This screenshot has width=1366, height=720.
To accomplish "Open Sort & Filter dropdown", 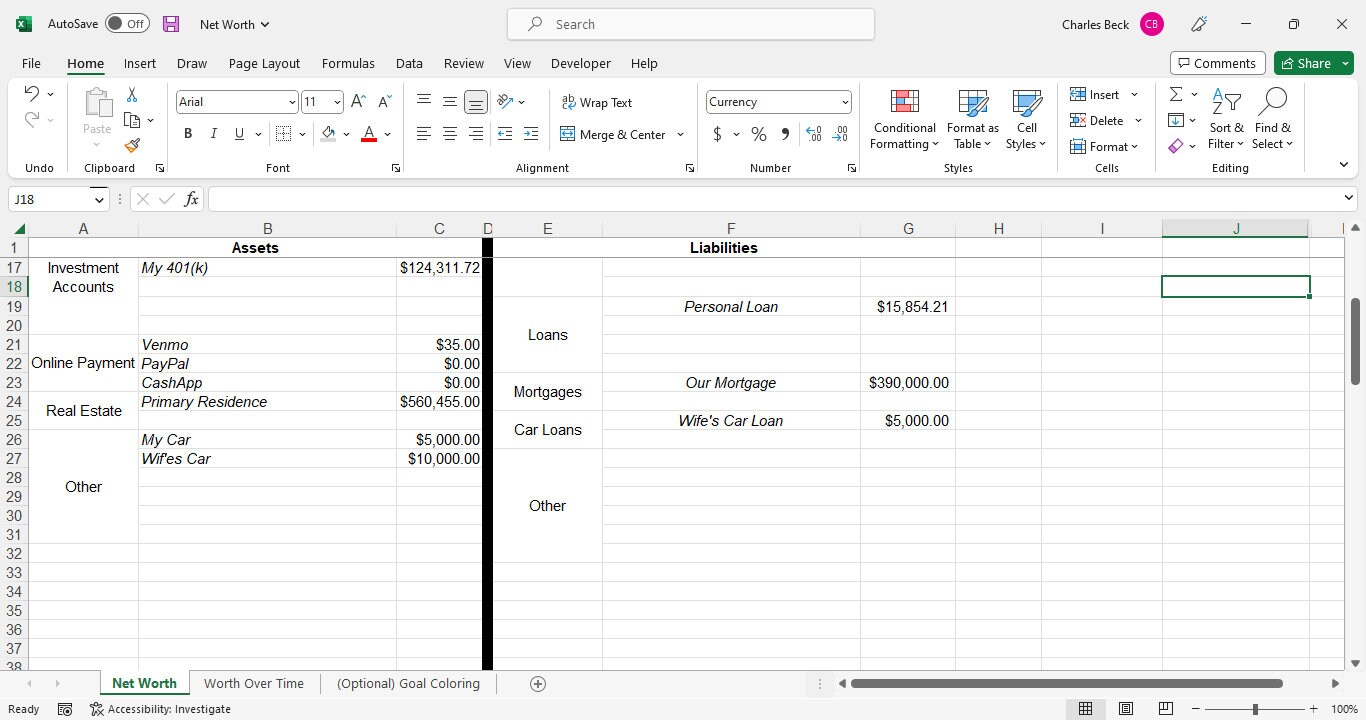I will 1226,120.
